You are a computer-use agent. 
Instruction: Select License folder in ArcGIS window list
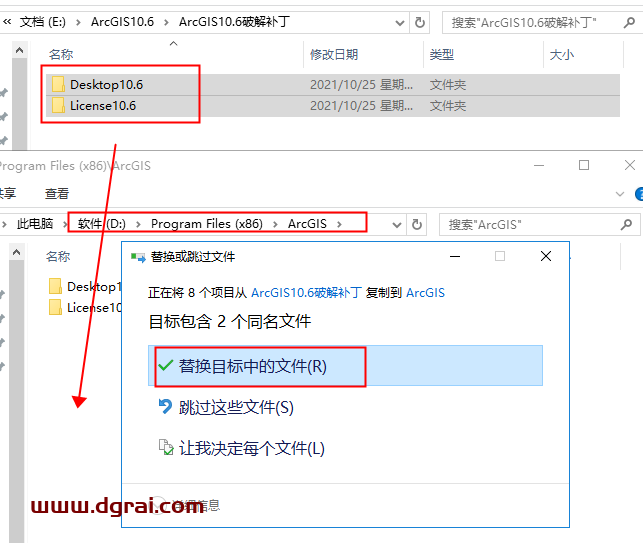coord(85,307)
